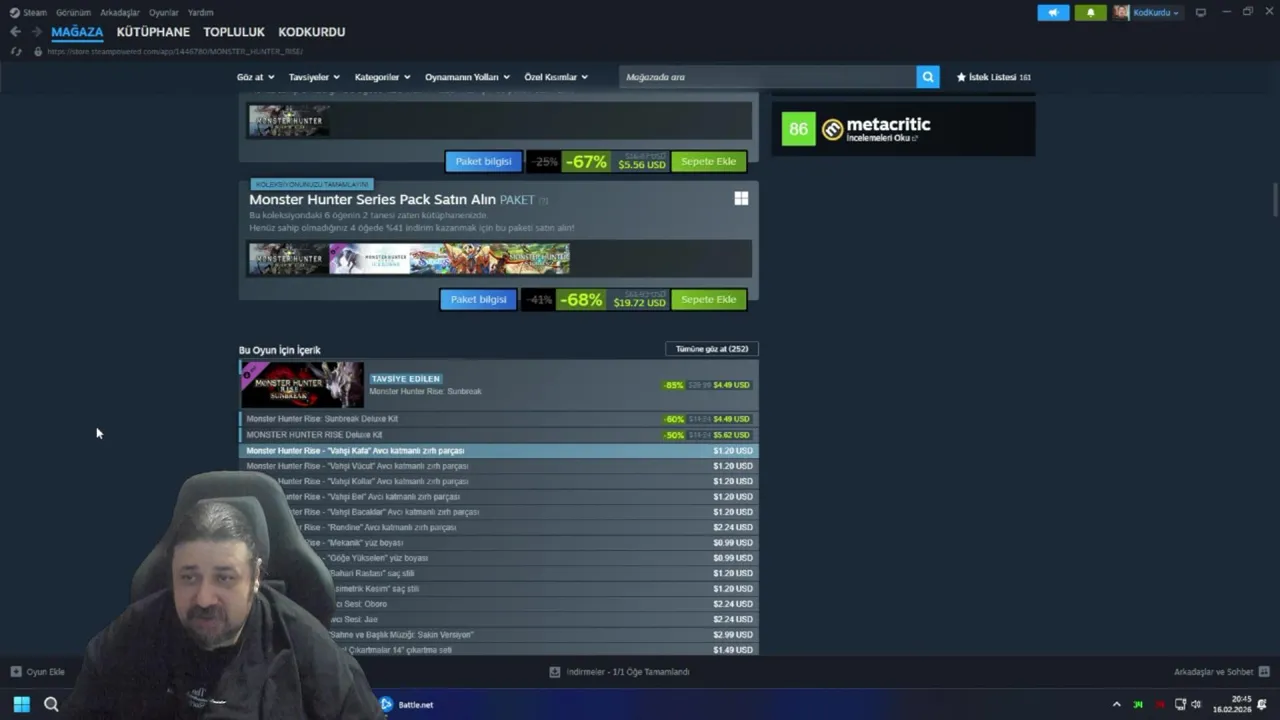Viewport: 1280px width, 720px height.
Task: Open friends and chat icon
Action: click(x=1264, y=672)
